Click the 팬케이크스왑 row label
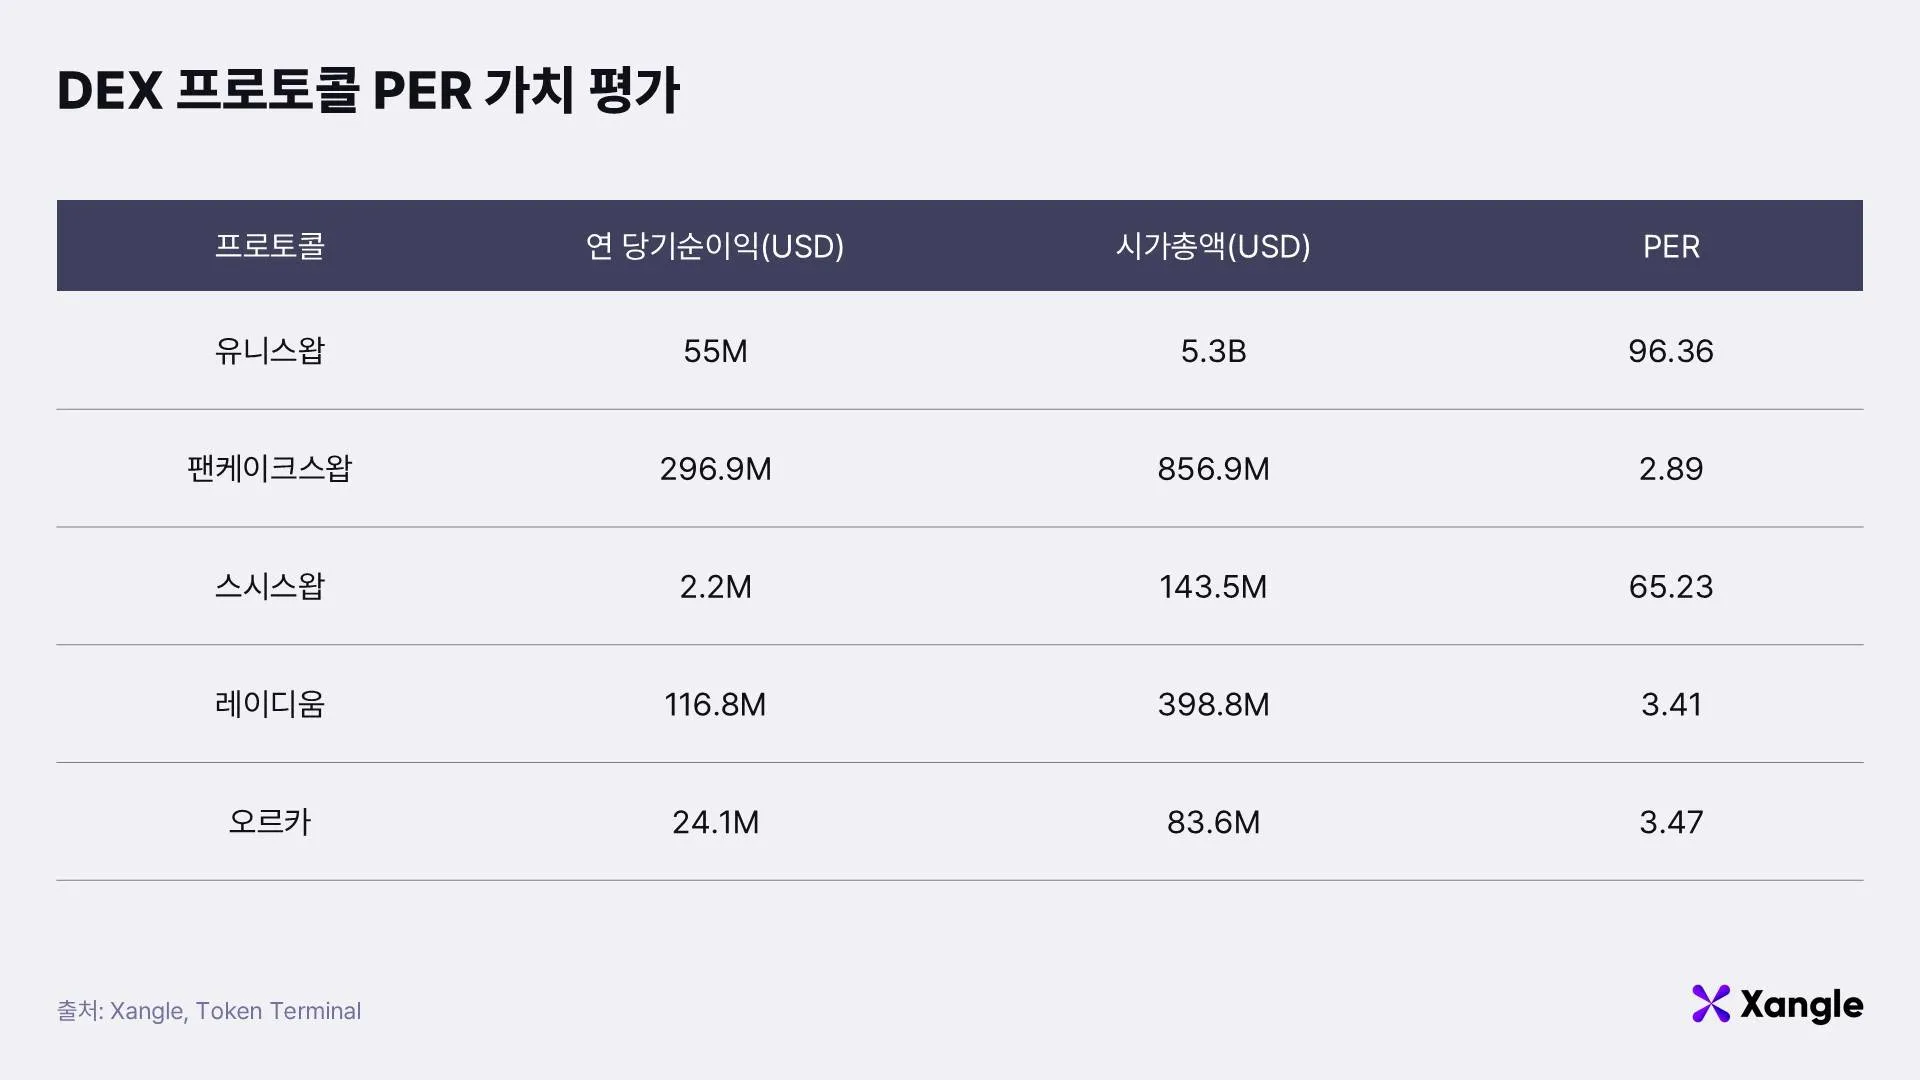This screenshot has width=1920, height=1080. click(x=270, y=469)
